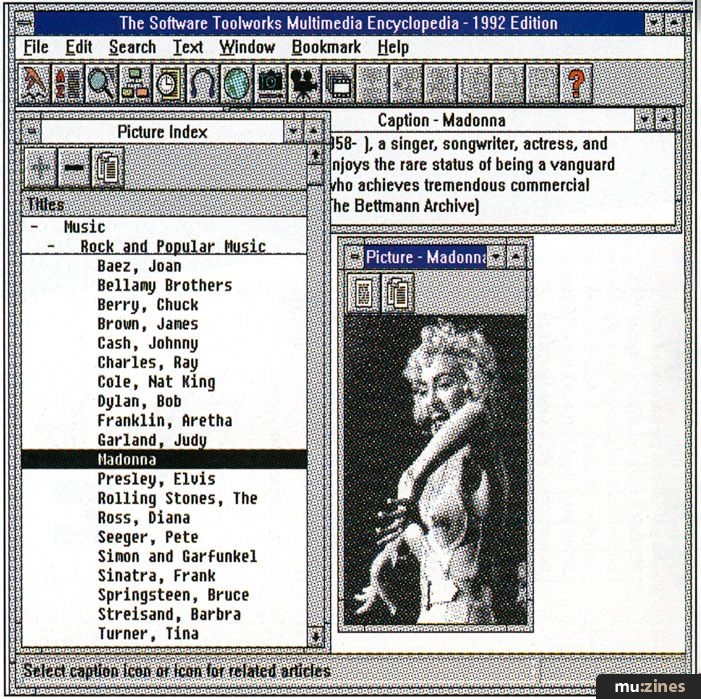This screenshot has height=699, width=701.
Task: Open the photo camera pictures index
Action: [x=271, y=84]
